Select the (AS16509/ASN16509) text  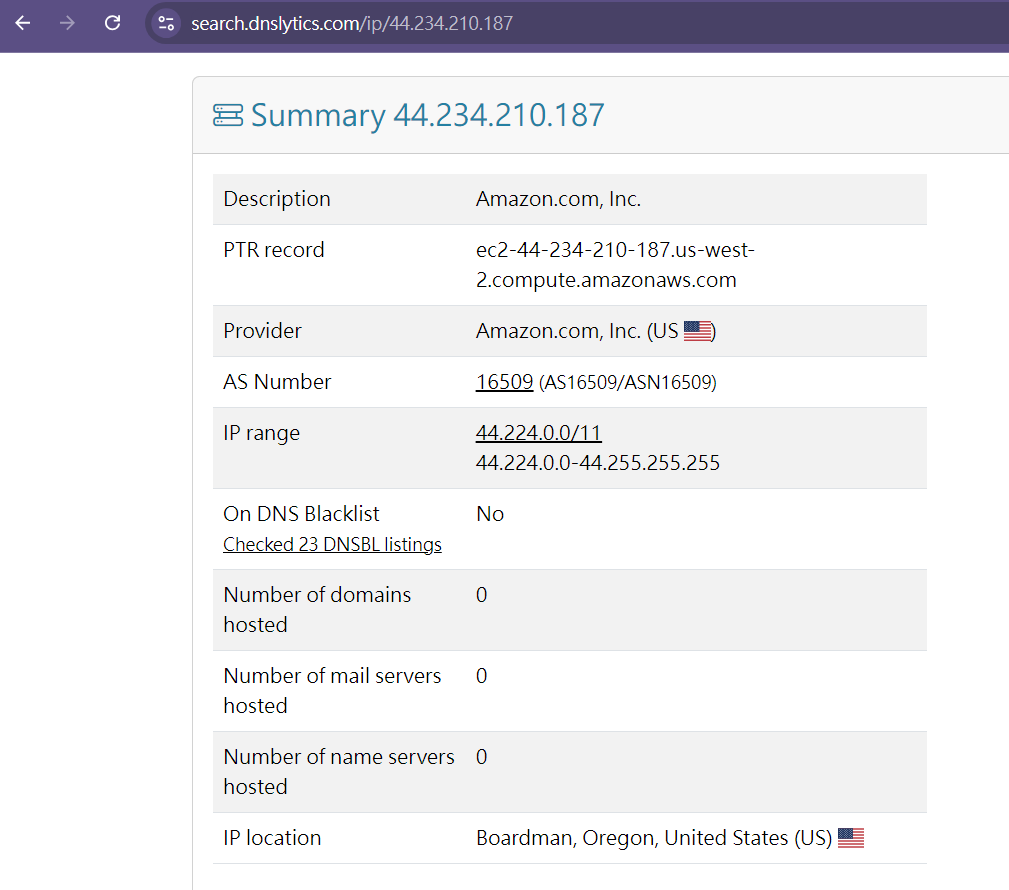pyautogui.click(x=627, y=382)
